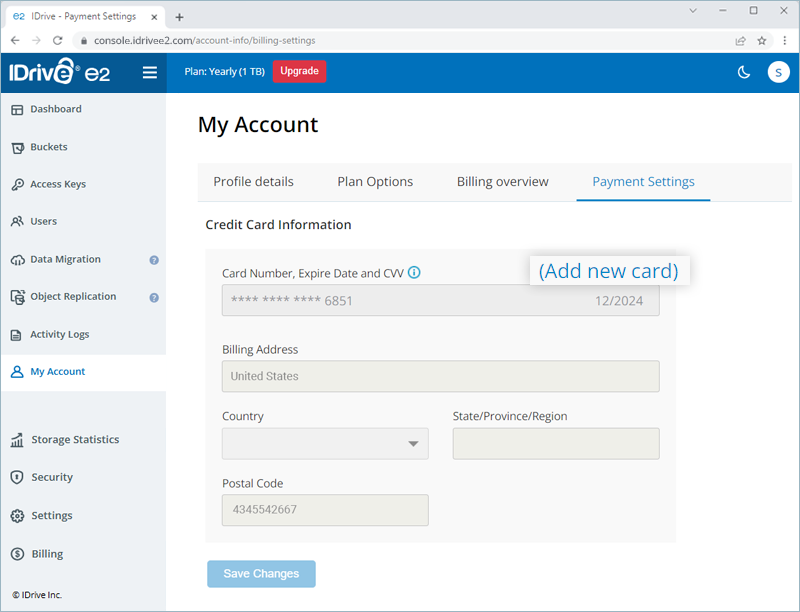Viewport: 800px width, 612px height.
Task: Open Chrome three-dot menu
Action: pos(785,40)
